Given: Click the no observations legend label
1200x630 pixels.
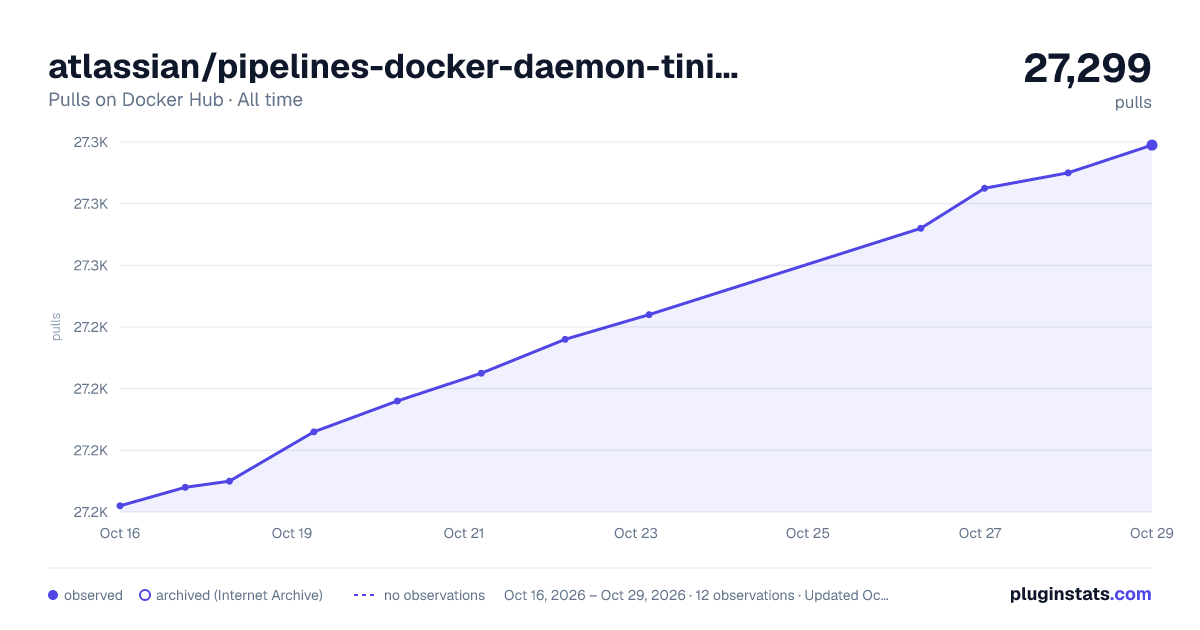Looking at the screenshot, I should (x=434, y=595).
